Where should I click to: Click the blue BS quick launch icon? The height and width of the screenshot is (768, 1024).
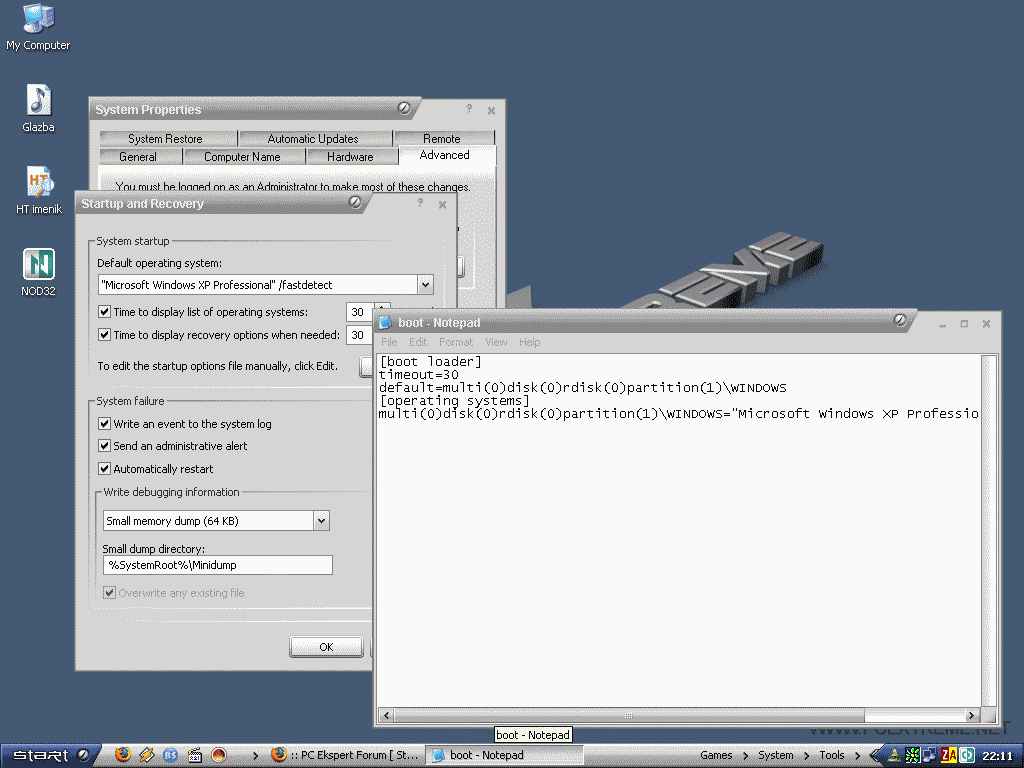170,755
